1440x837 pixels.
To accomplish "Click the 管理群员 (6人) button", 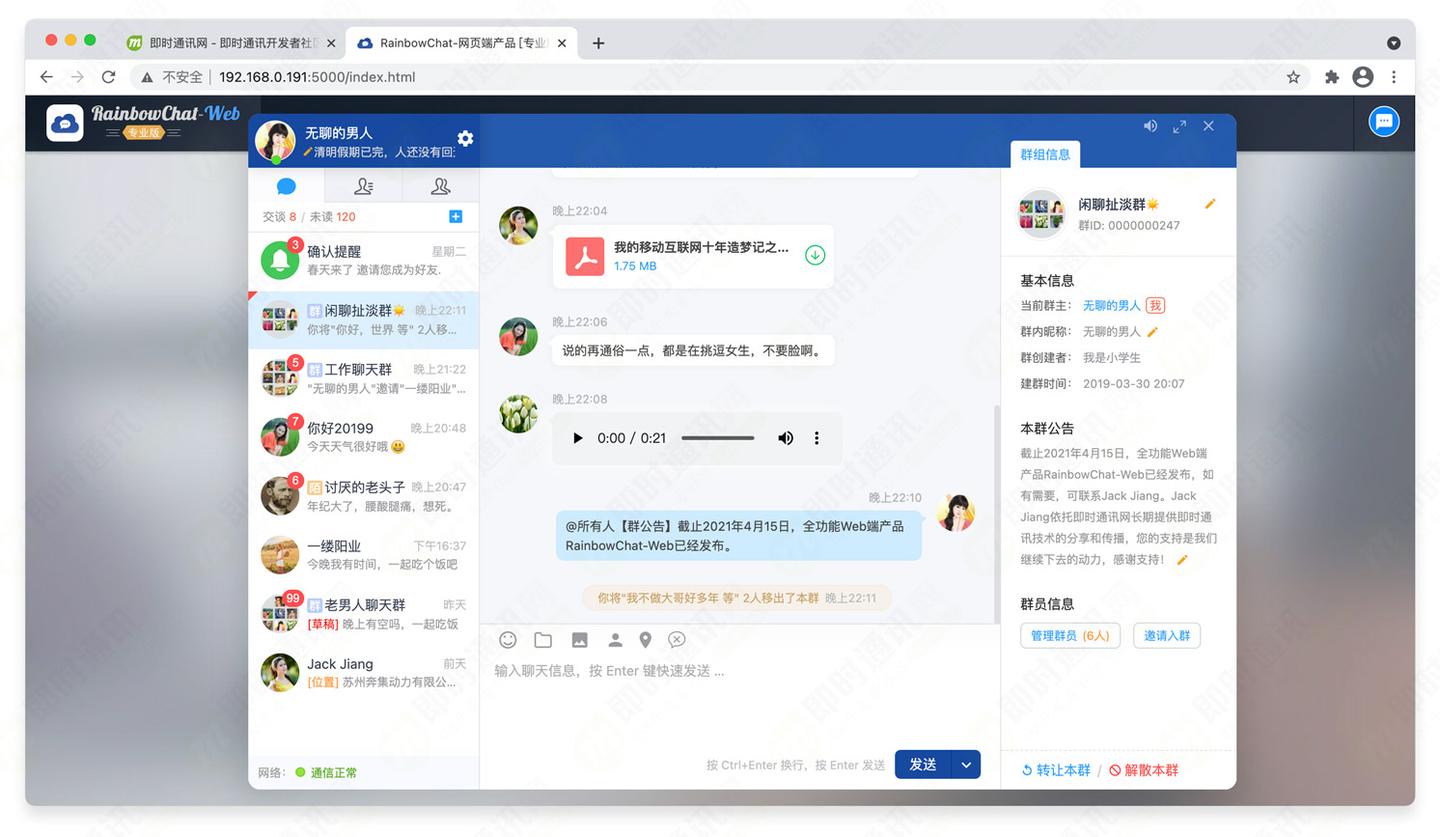I will point(1069,635).
